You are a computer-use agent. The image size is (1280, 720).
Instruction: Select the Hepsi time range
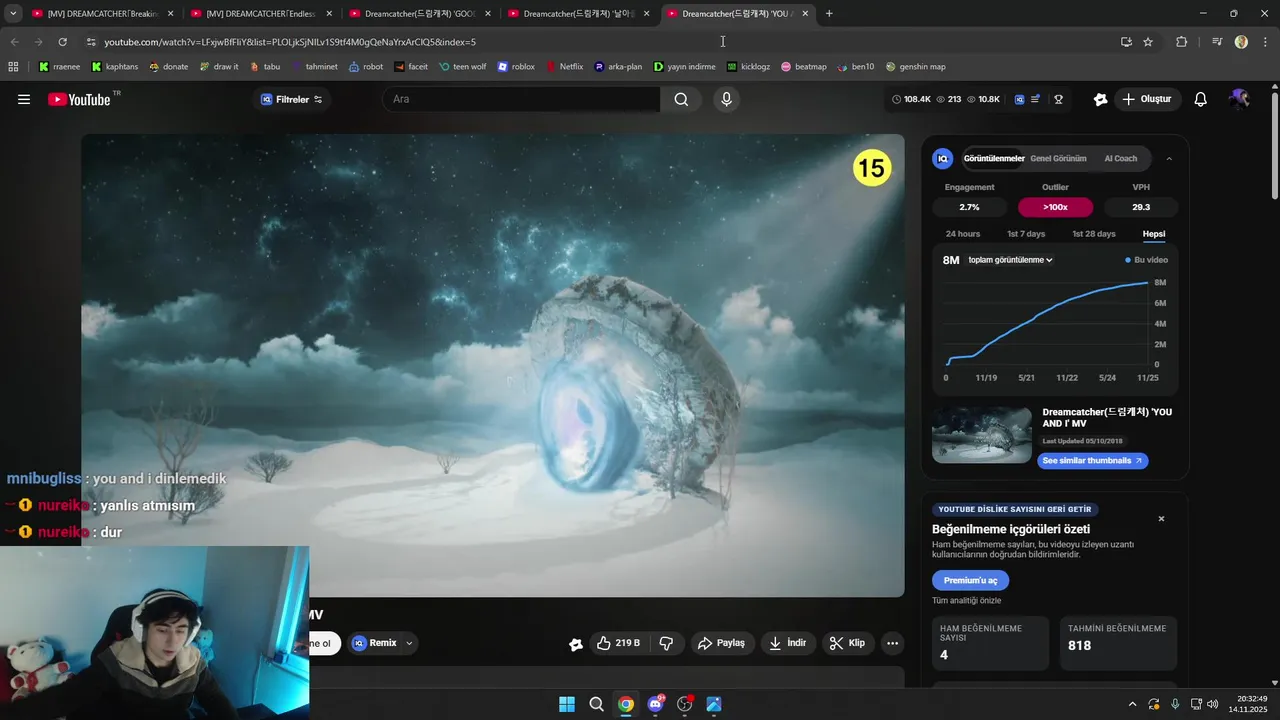click(1154, 234)
